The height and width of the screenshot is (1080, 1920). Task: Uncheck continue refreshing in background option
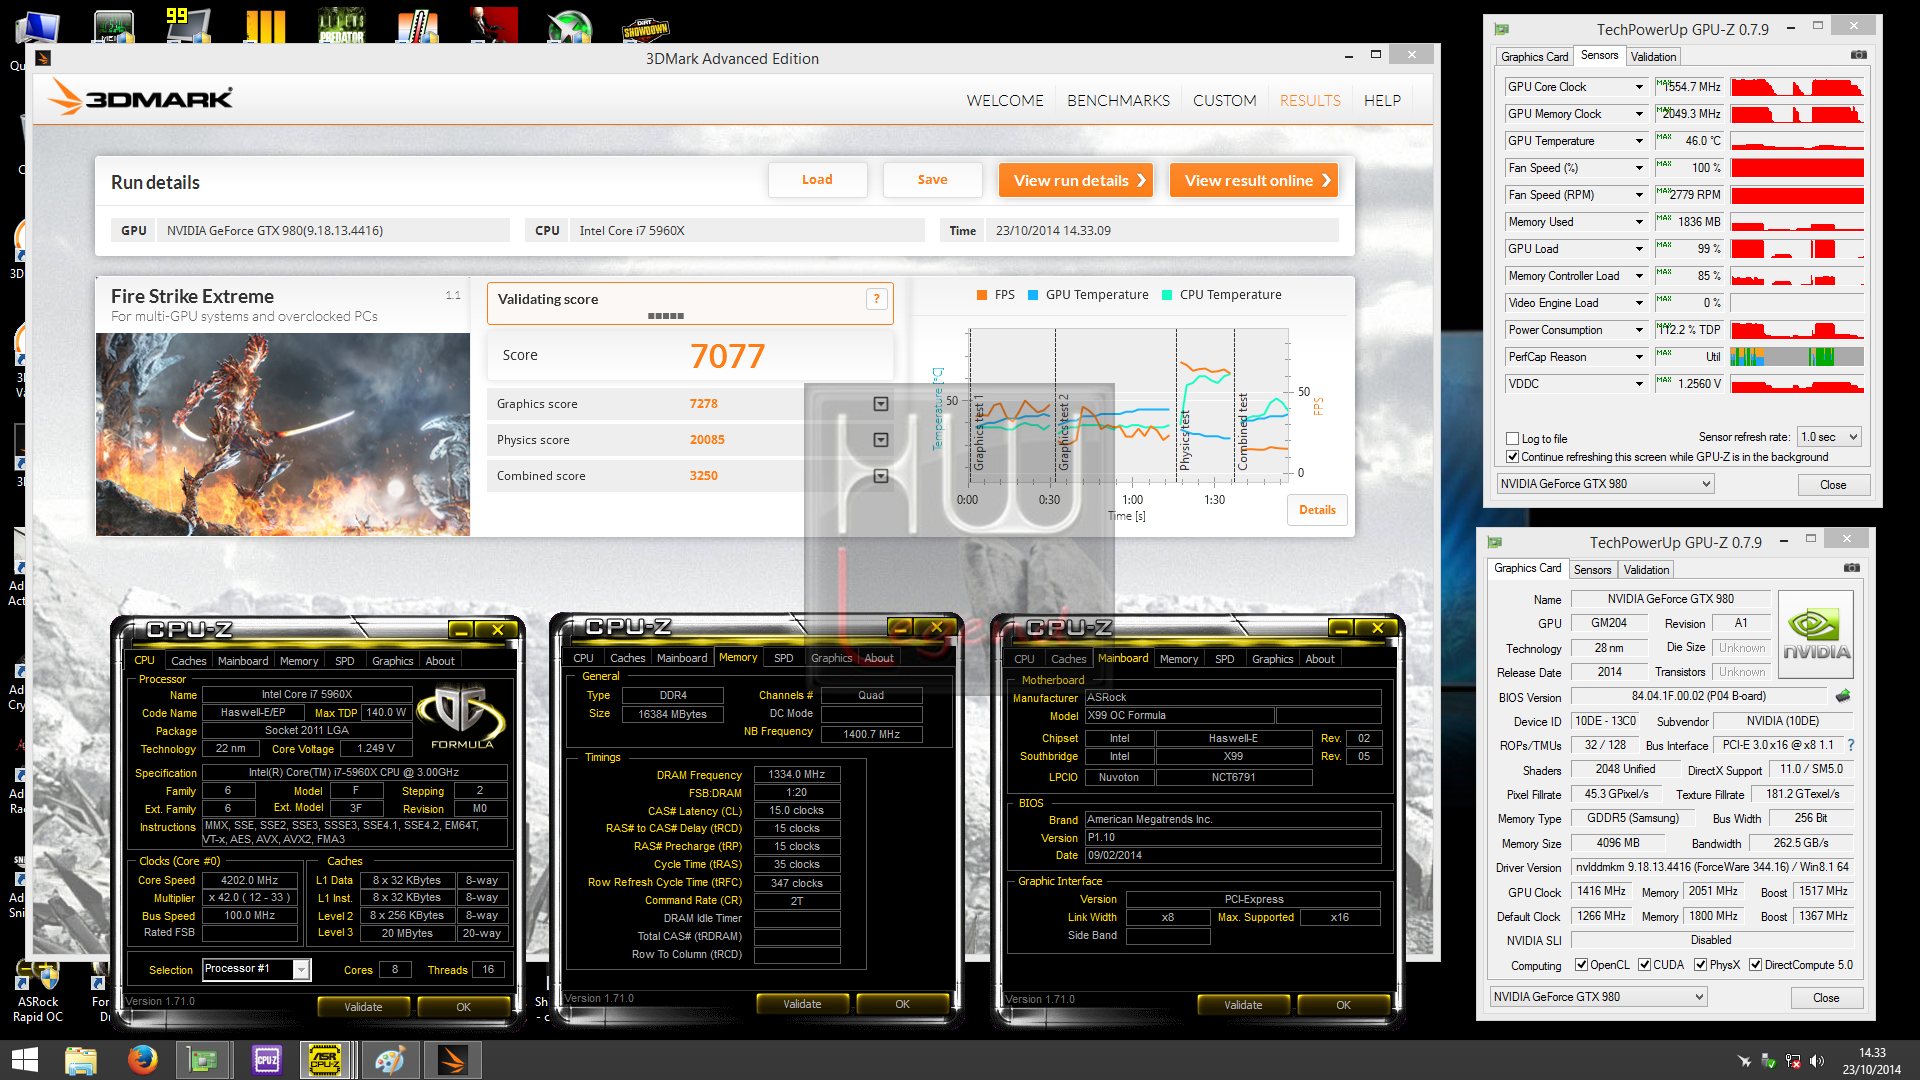pyautogui.click(x=1513, y=456)
